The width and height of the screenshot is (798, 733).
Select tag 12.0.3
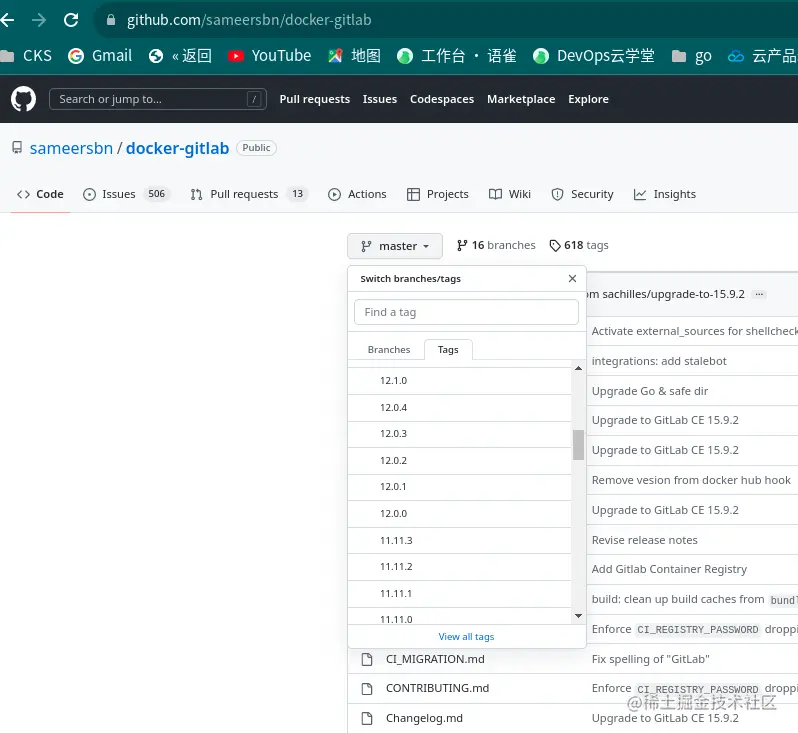[459, 434]
